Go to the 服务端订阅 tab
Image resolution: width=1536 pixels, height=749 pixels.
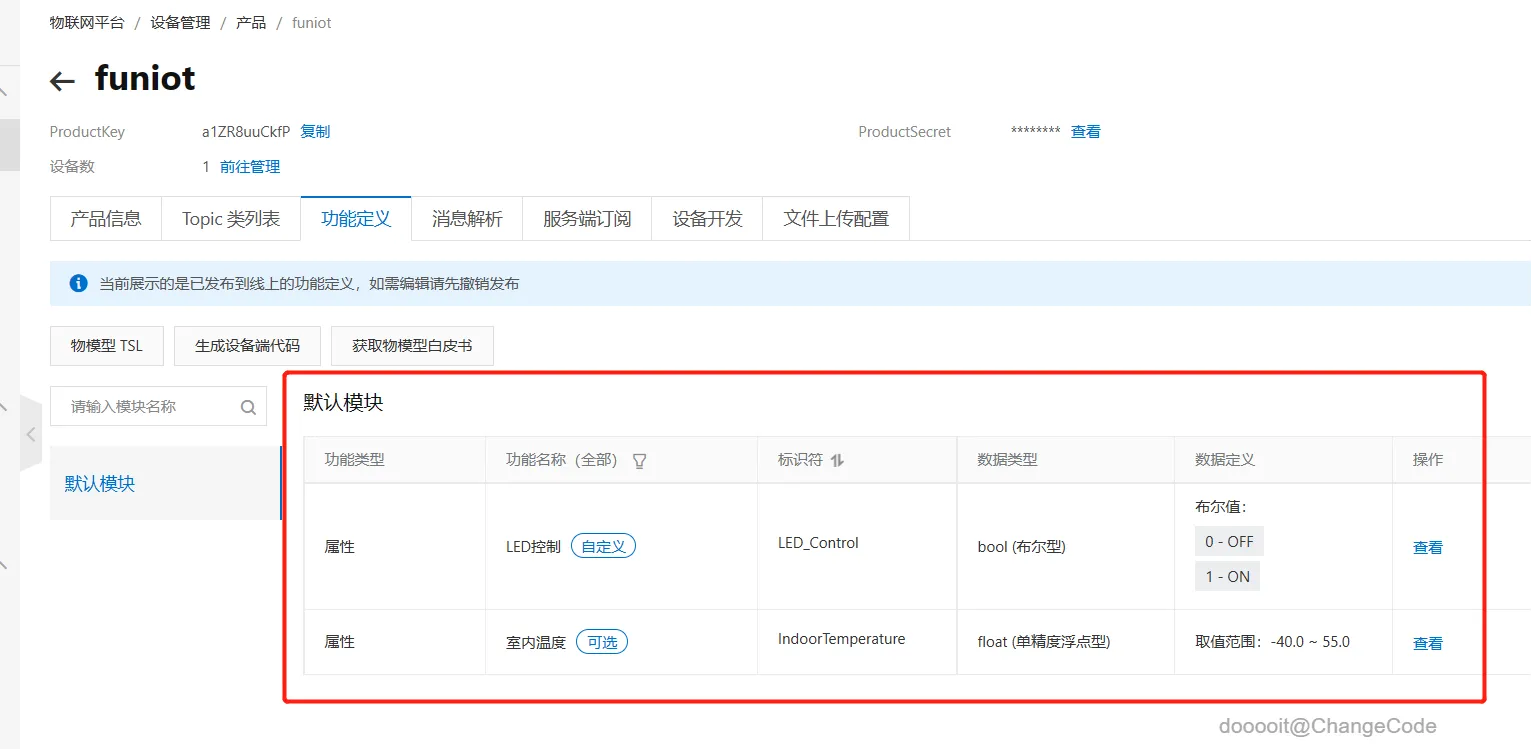click(587, 219)
